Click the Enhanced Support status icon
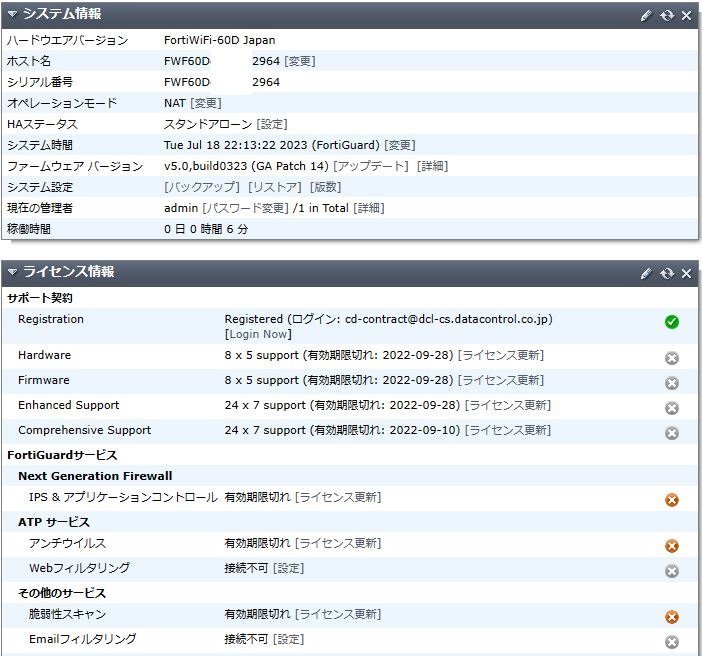The height and width of the screenshot is (656, 702). point(672,408)
